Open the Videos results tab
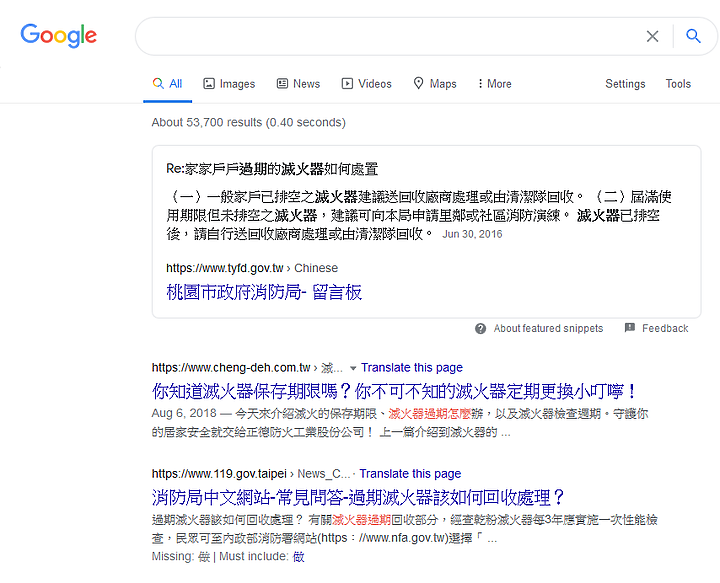The width and height of the screenshot is (720, 583). 366,84
